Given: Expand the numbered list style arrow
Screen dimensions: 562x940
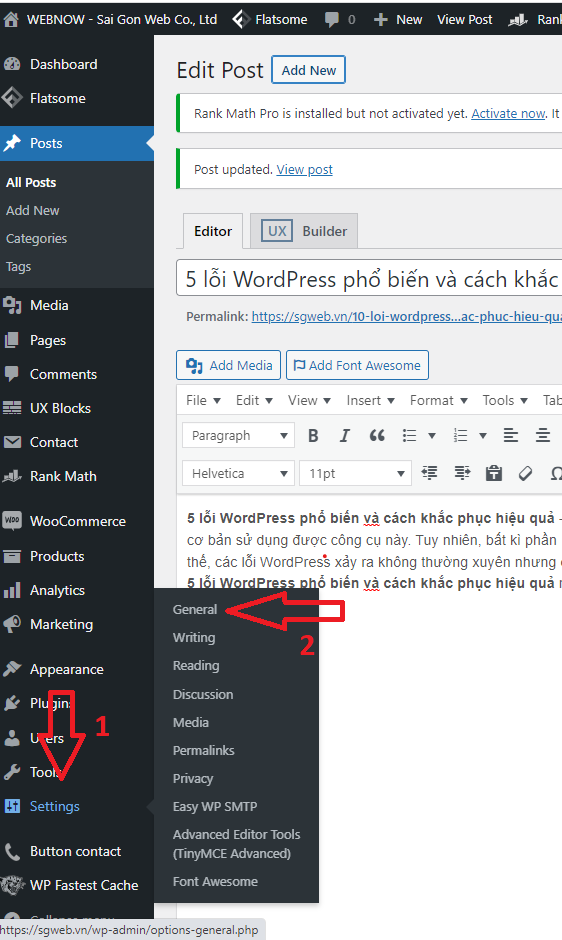Looking at the screenshot, I should tap(483, 436).
